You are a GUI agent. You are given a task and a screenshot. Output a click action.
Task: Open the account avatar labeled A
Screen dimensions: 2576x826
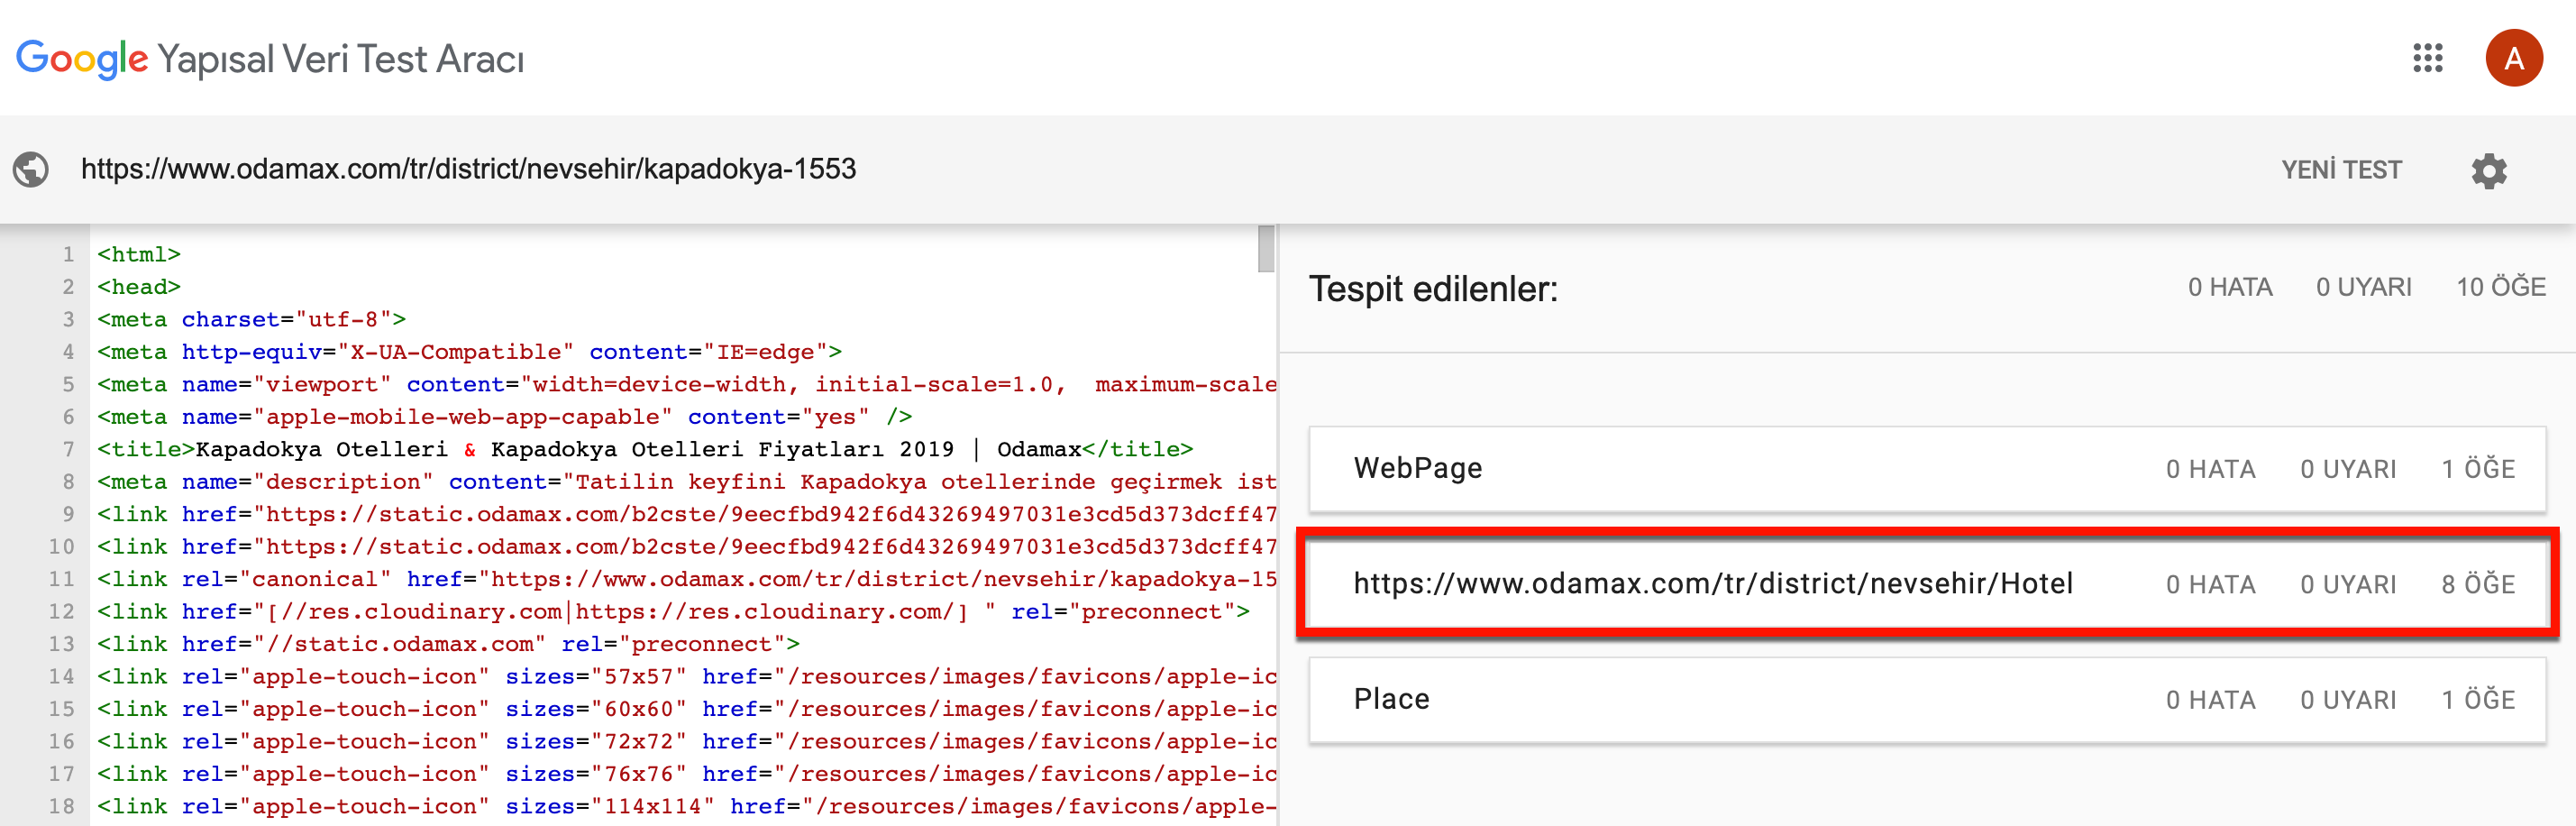pos(2513,58)
